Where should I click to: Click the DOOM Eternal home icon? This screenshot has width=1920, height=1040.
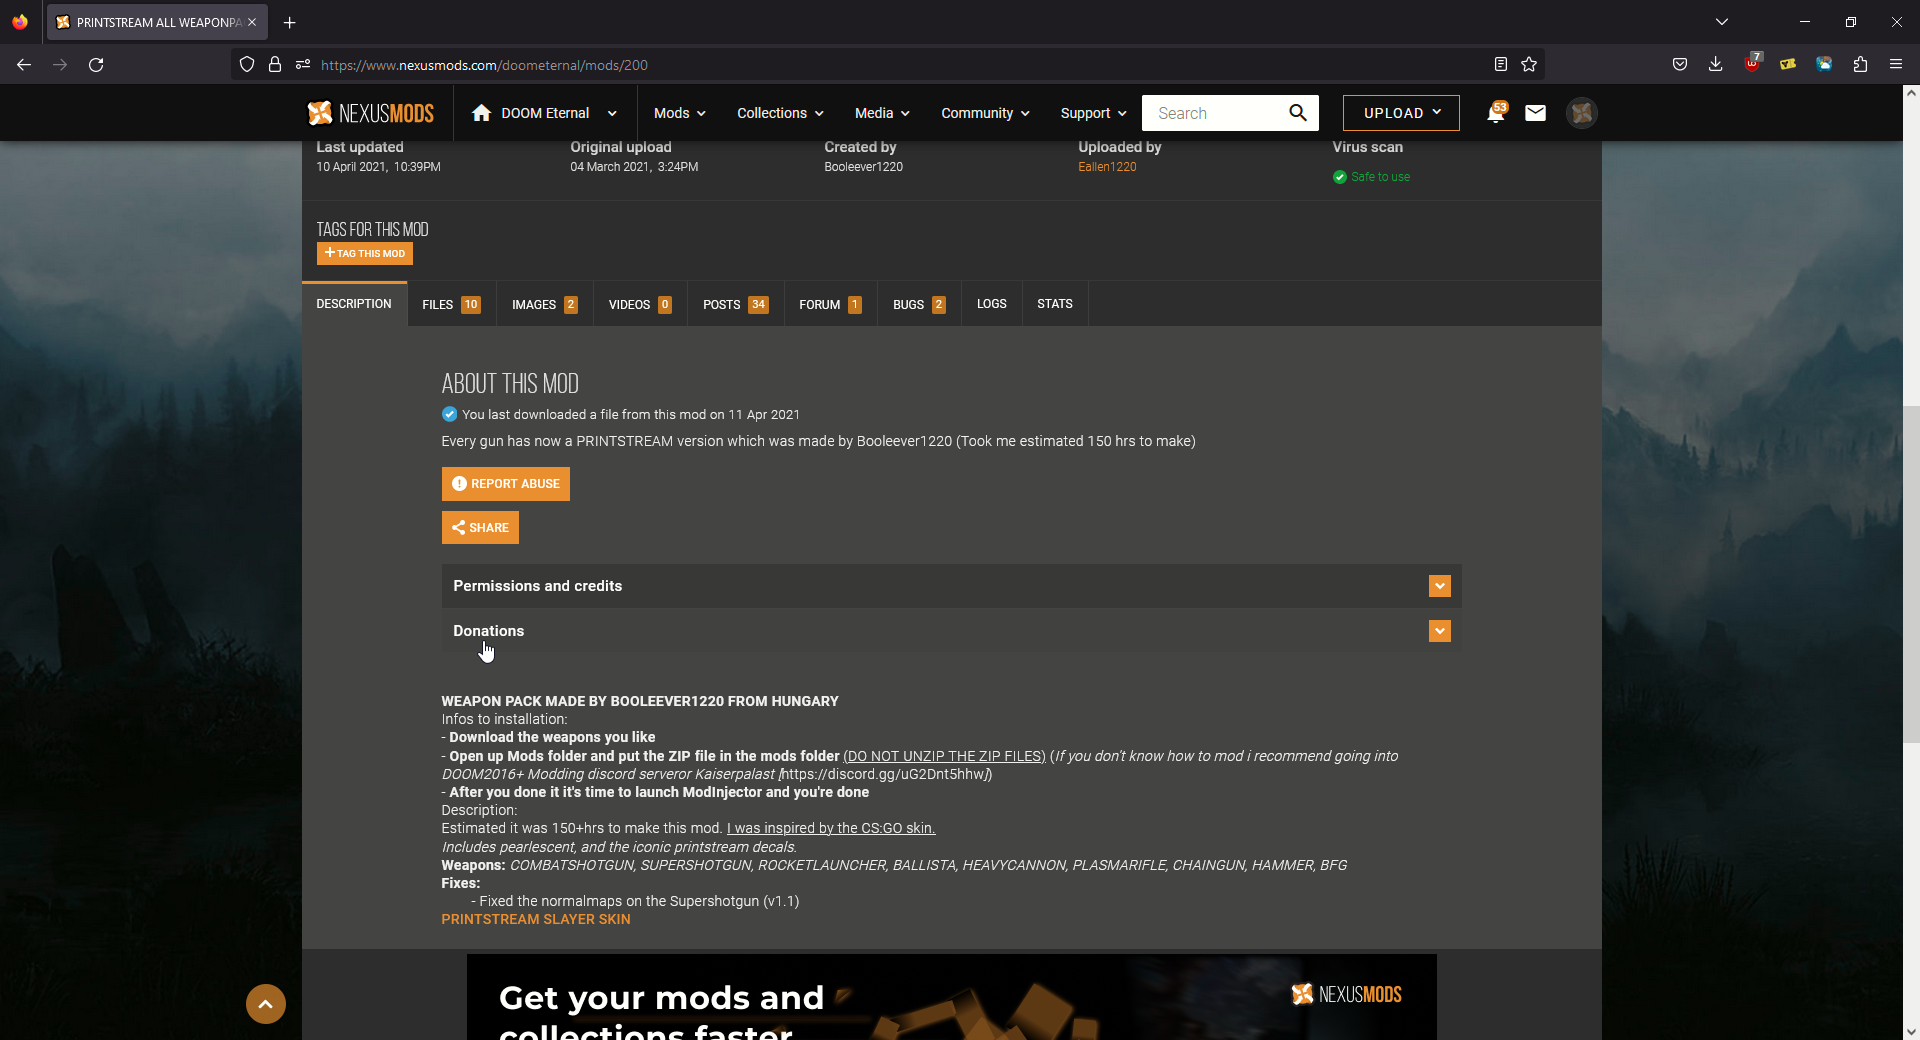481,113
